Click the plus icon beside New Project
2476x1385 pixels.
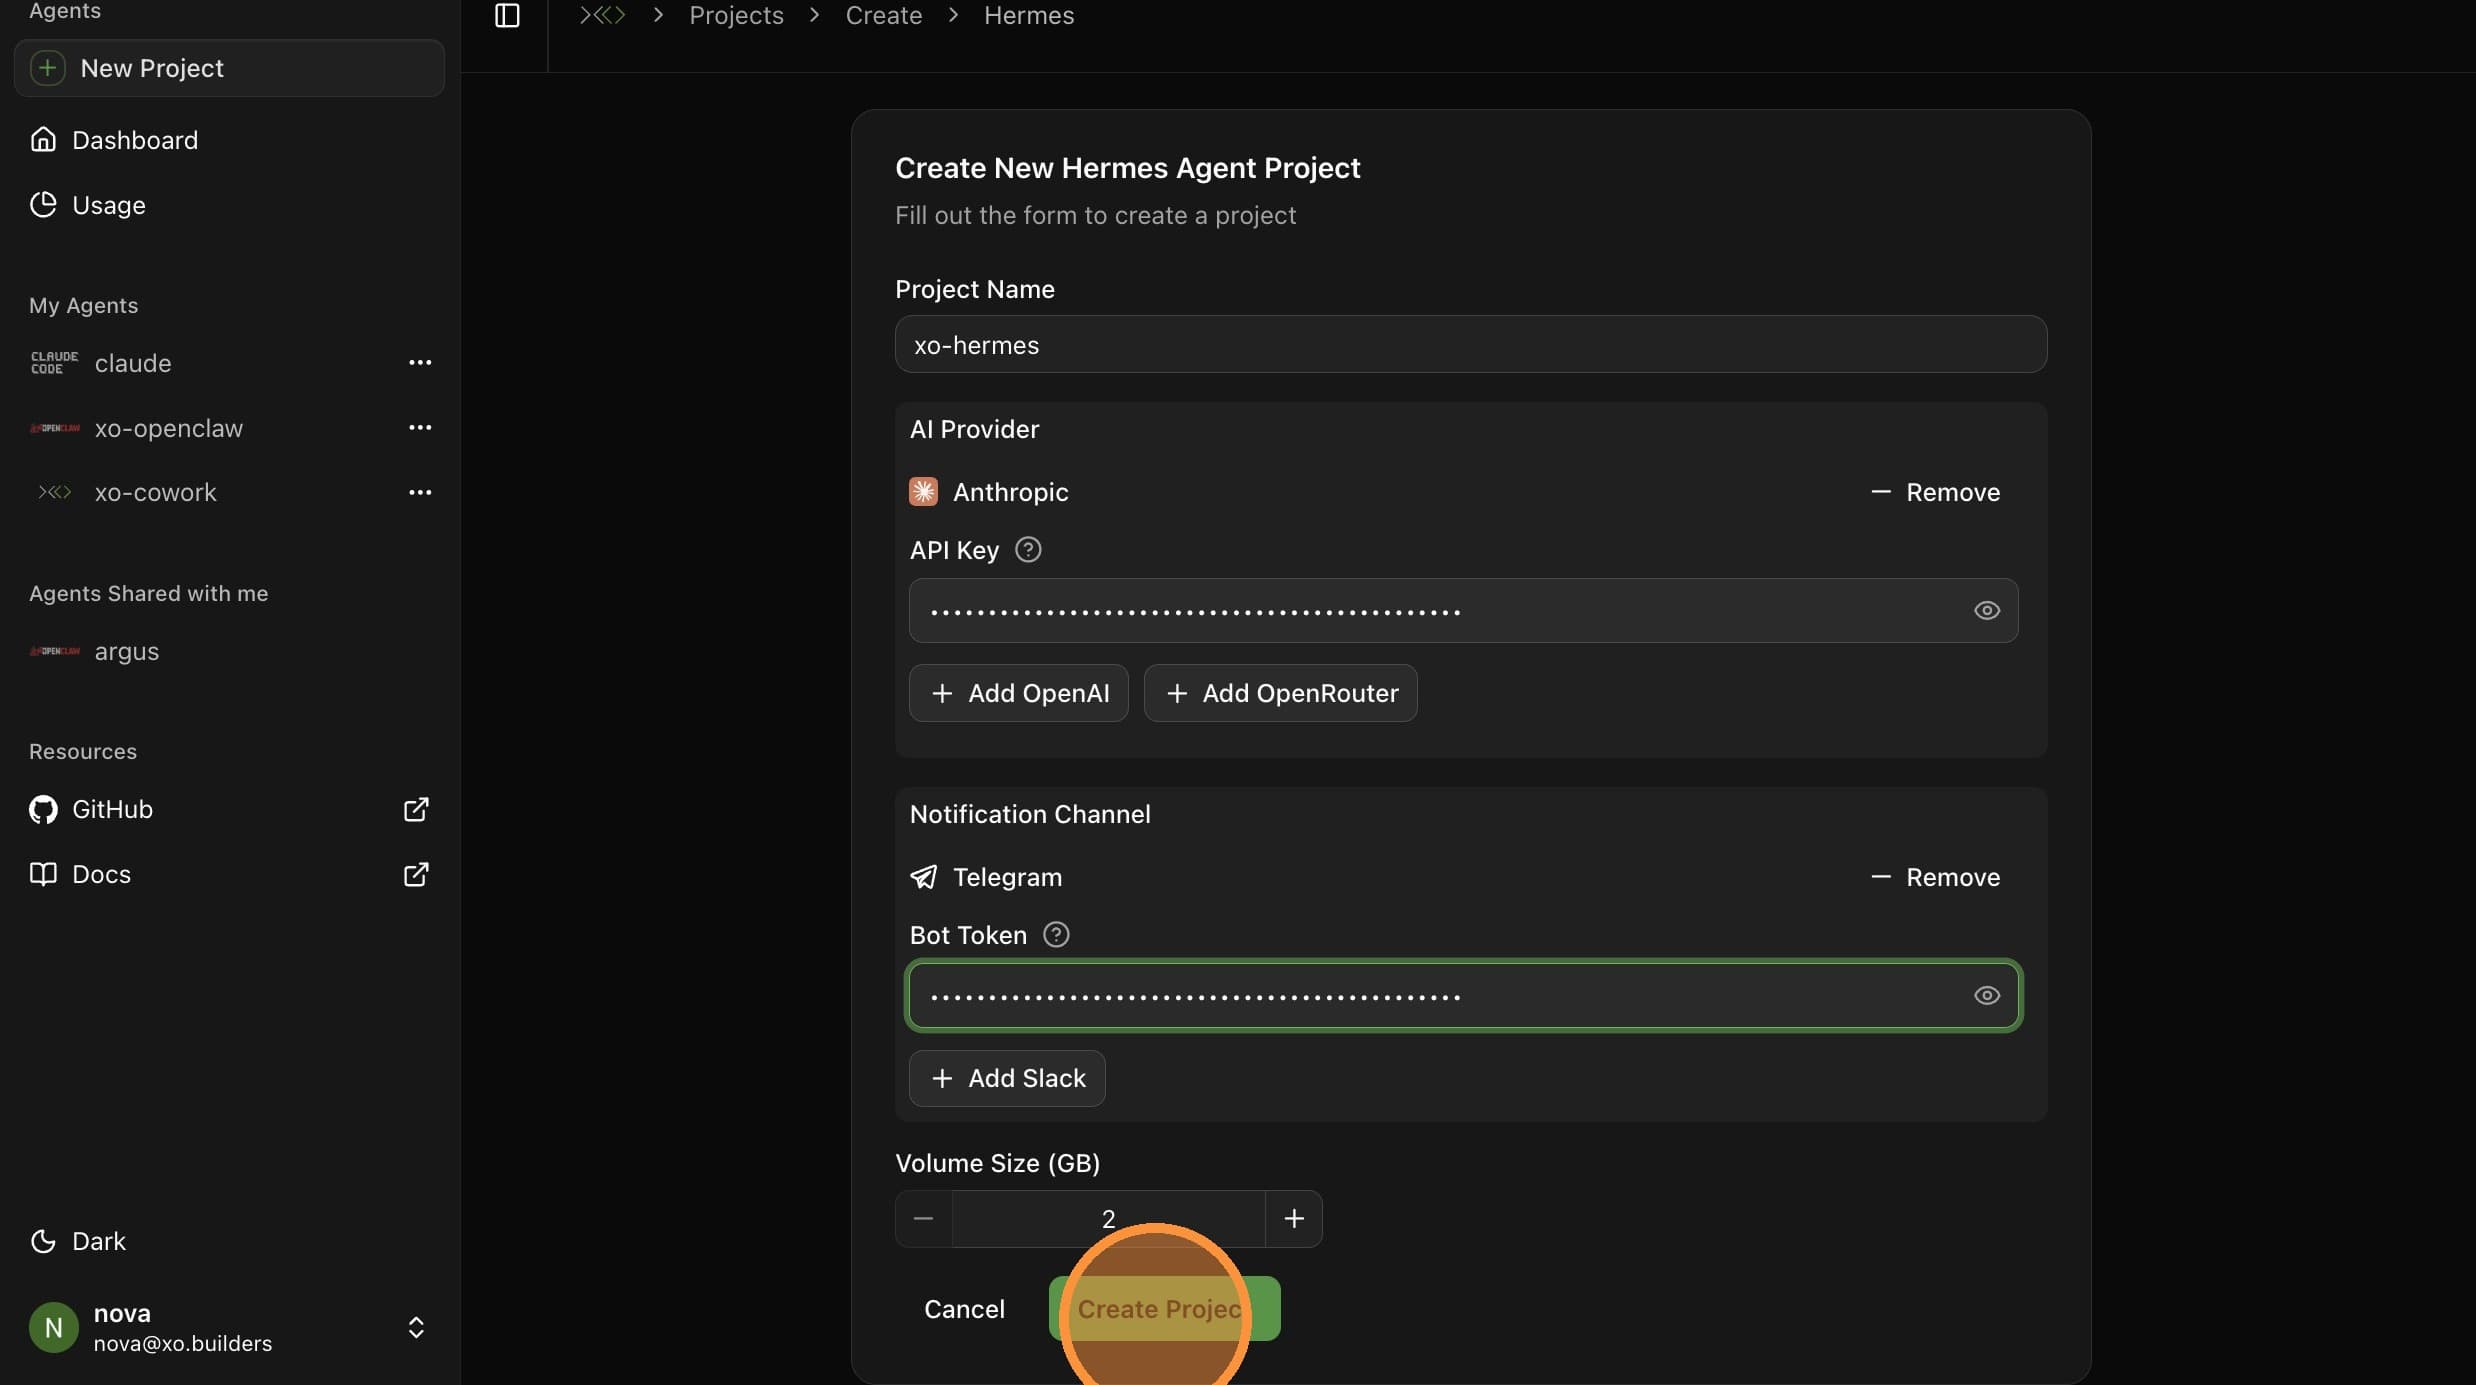click(x=47, y=68)
